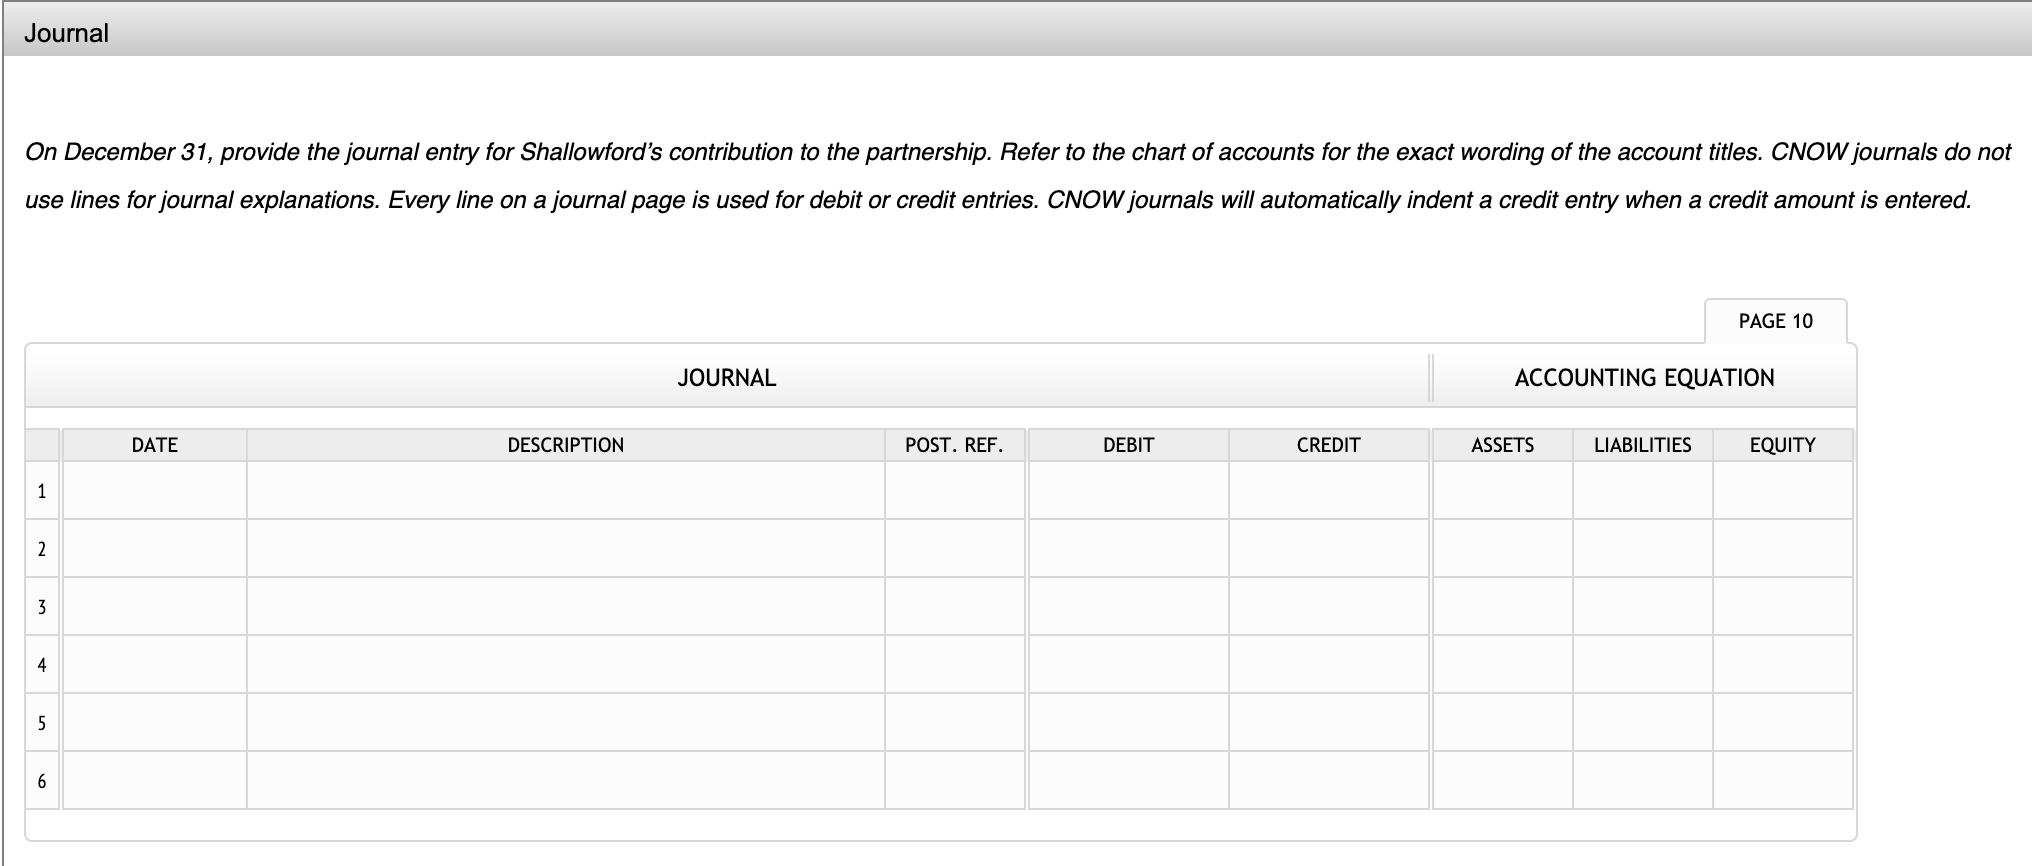Click the CREDIT column header
Screen dimensions: 2032x866
click(1329, 445)
